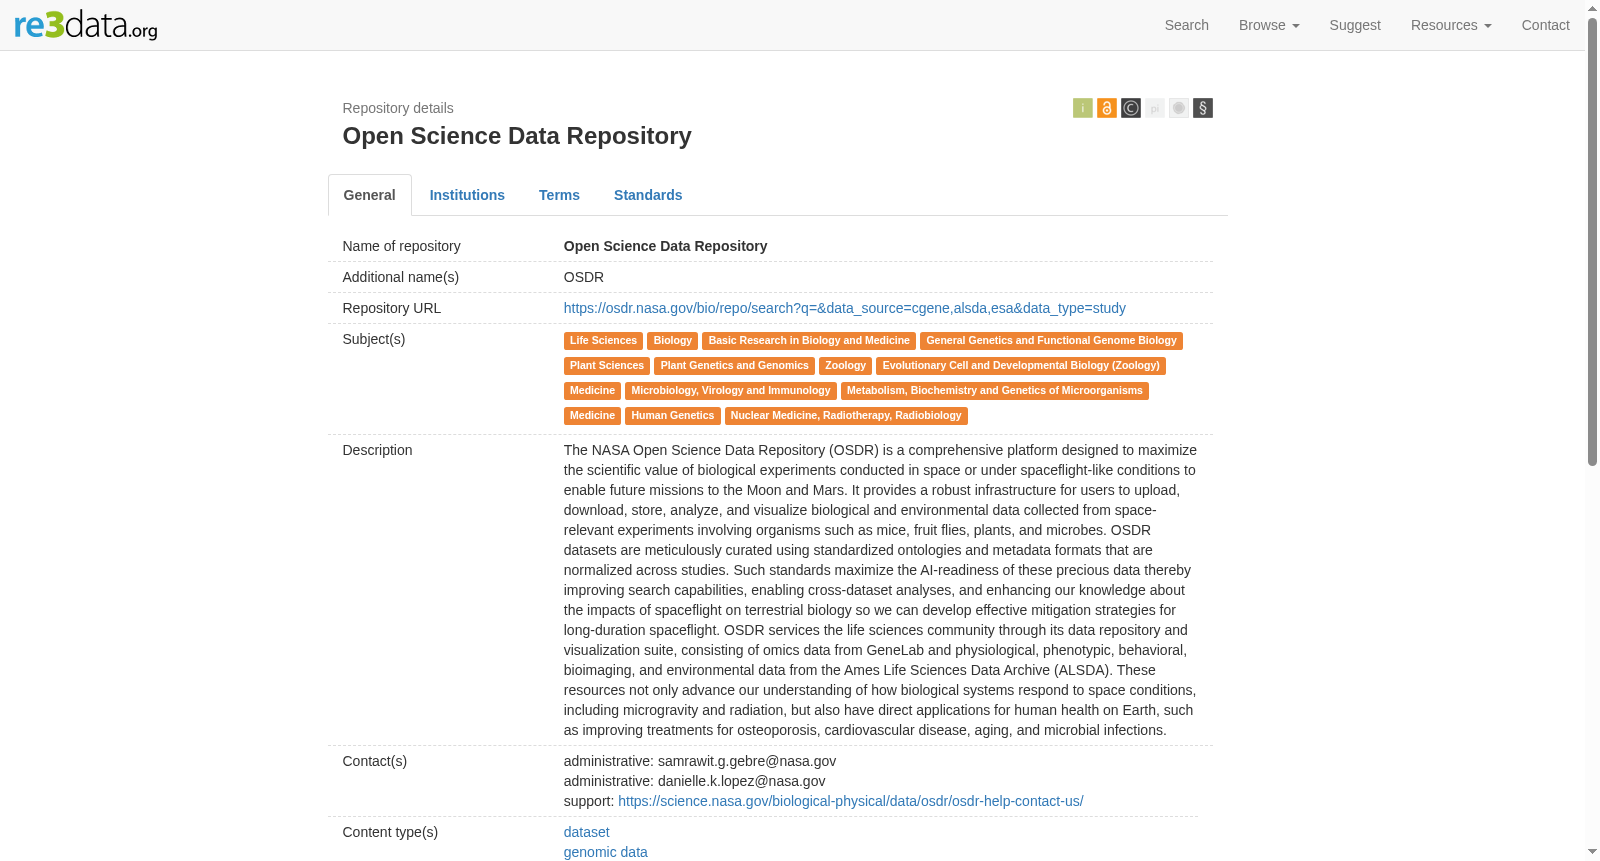Open the Resources dropdown menu

pyautogui.click(x=1451, y=25)
